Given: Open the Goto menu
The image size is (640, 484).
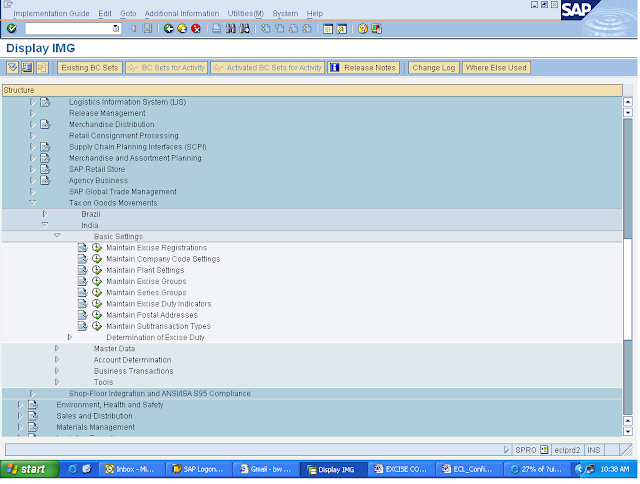Looking at the screenshot, I should point(128,13).
